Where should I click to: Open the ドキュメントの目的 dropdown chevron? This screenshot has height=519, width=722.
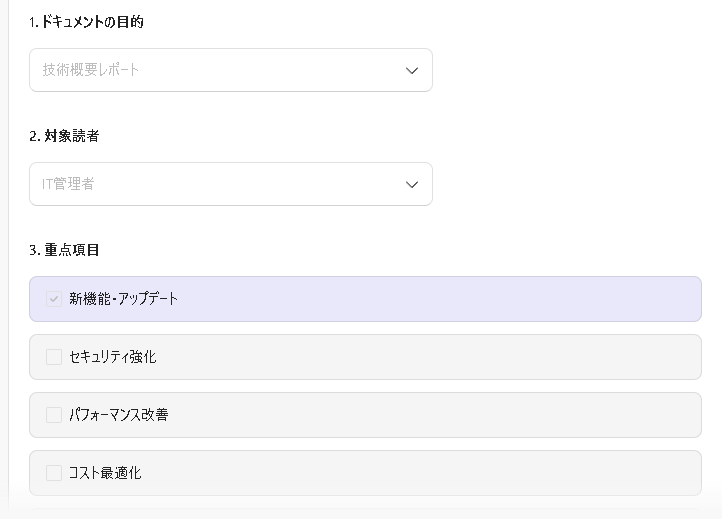(411, 70)
